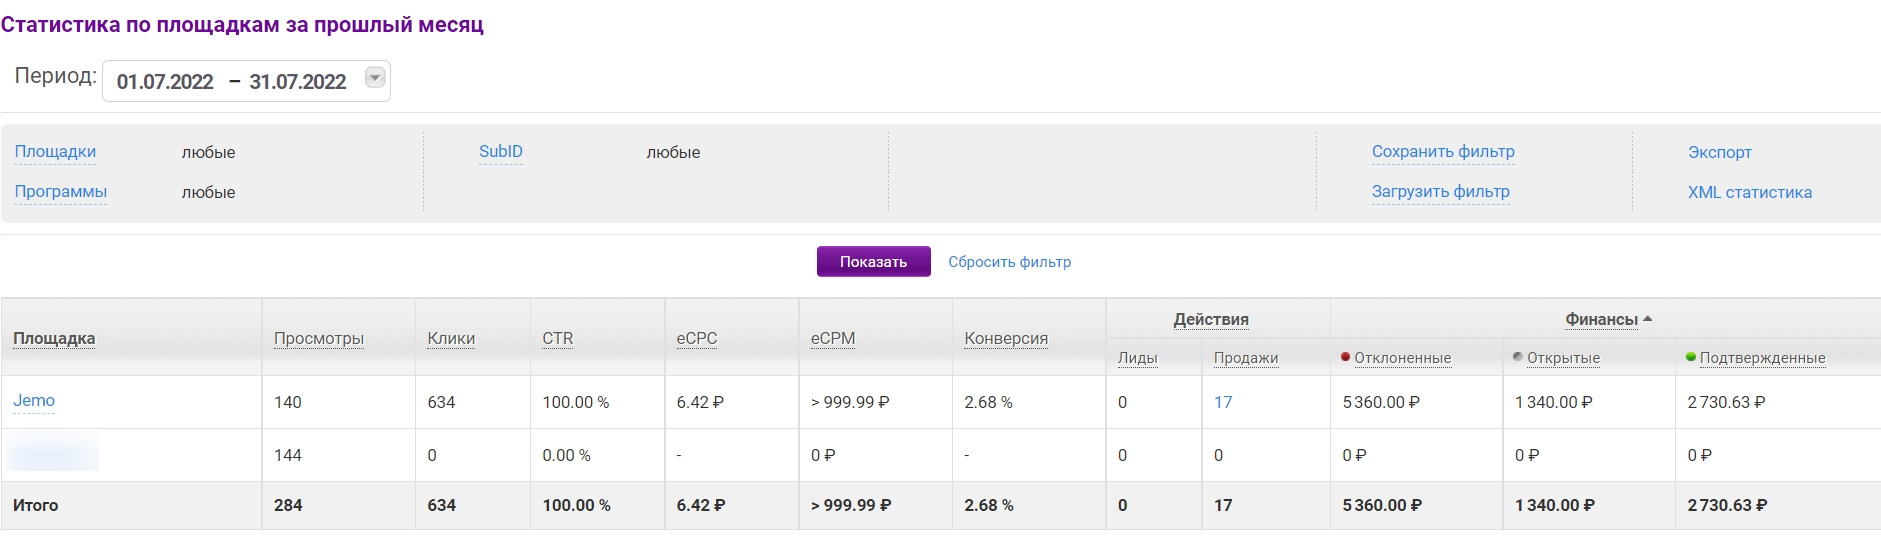Open the SubID filter selector
The image size is (1881, 552).
coord(500,152)
